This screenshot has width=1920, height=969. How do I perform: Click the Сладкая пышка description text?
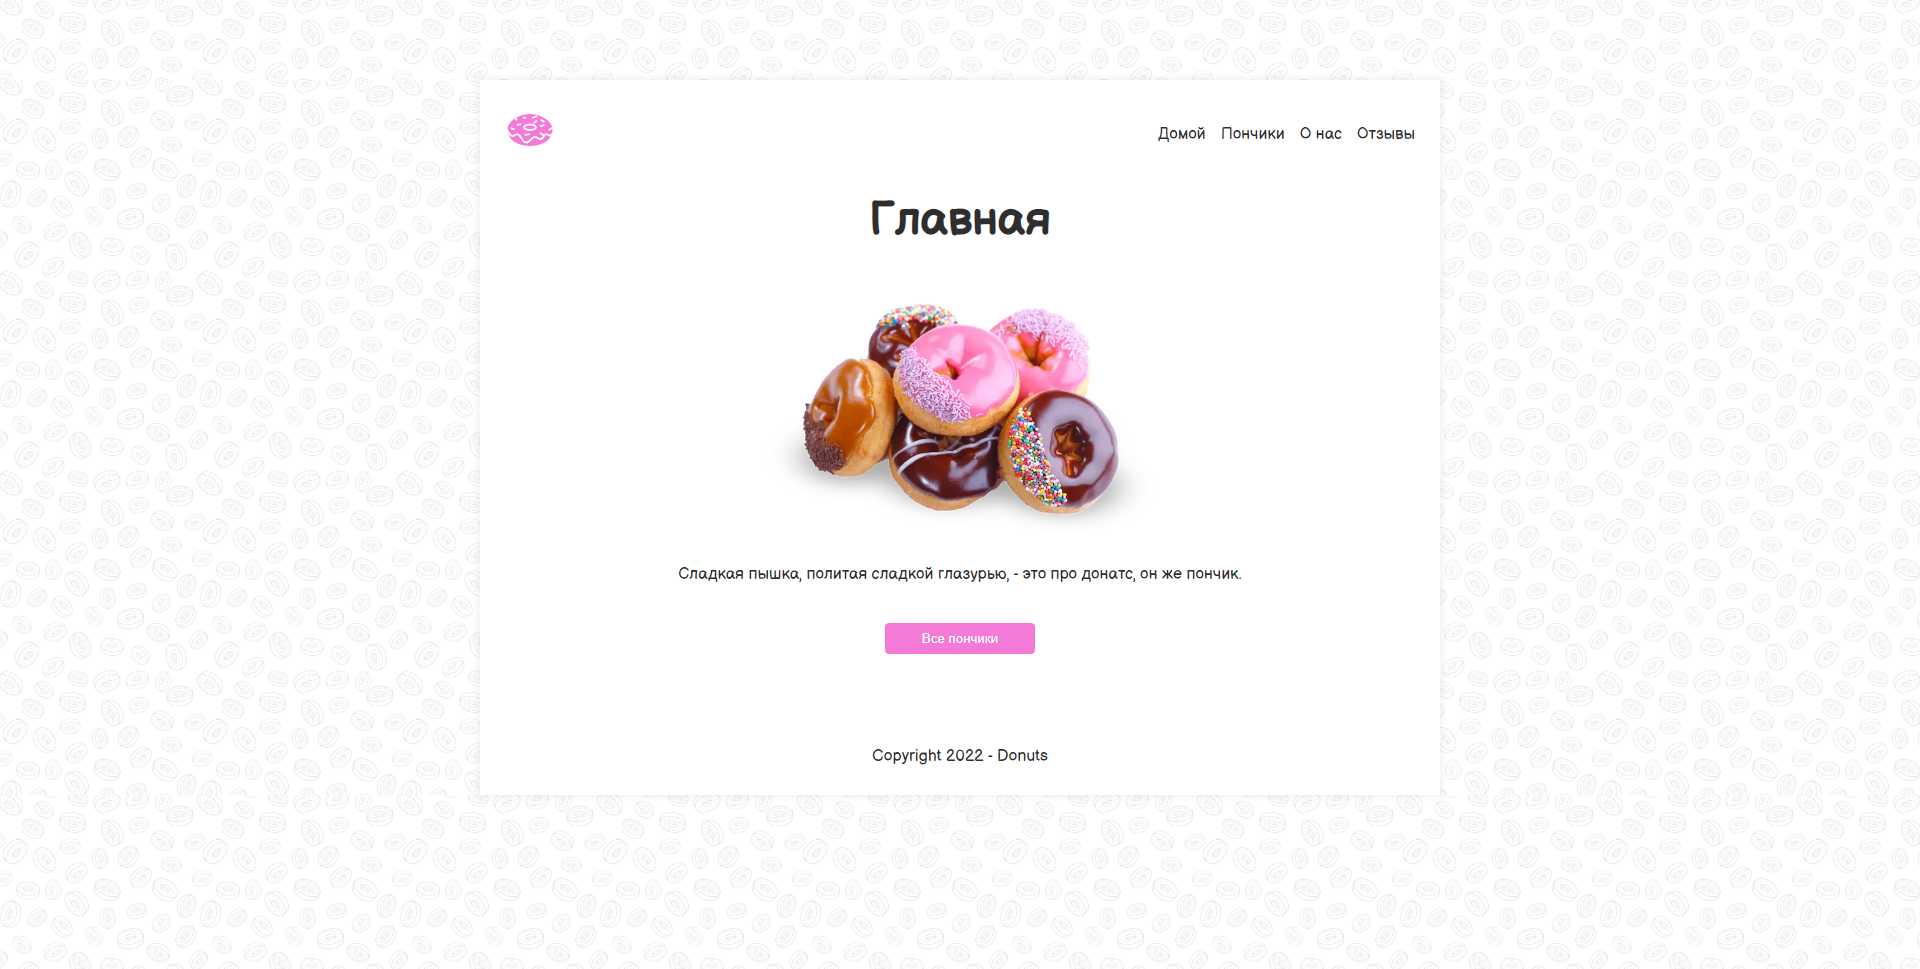(x=960, y=573)
